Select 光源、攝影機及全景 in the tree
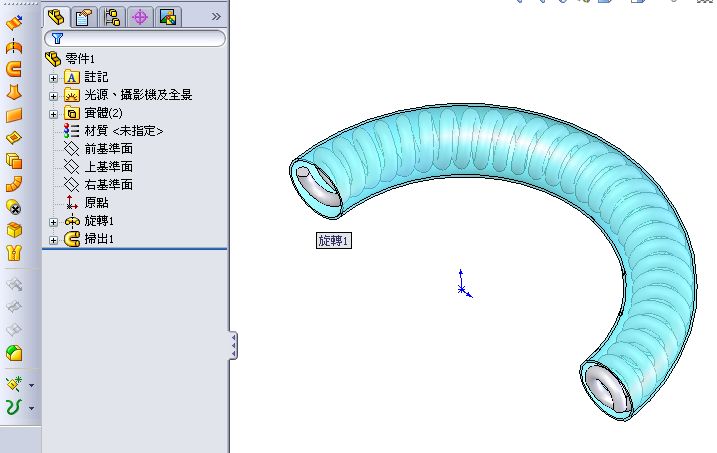The width and height of the screenshot is (717, 453). [x=139, y=95]
